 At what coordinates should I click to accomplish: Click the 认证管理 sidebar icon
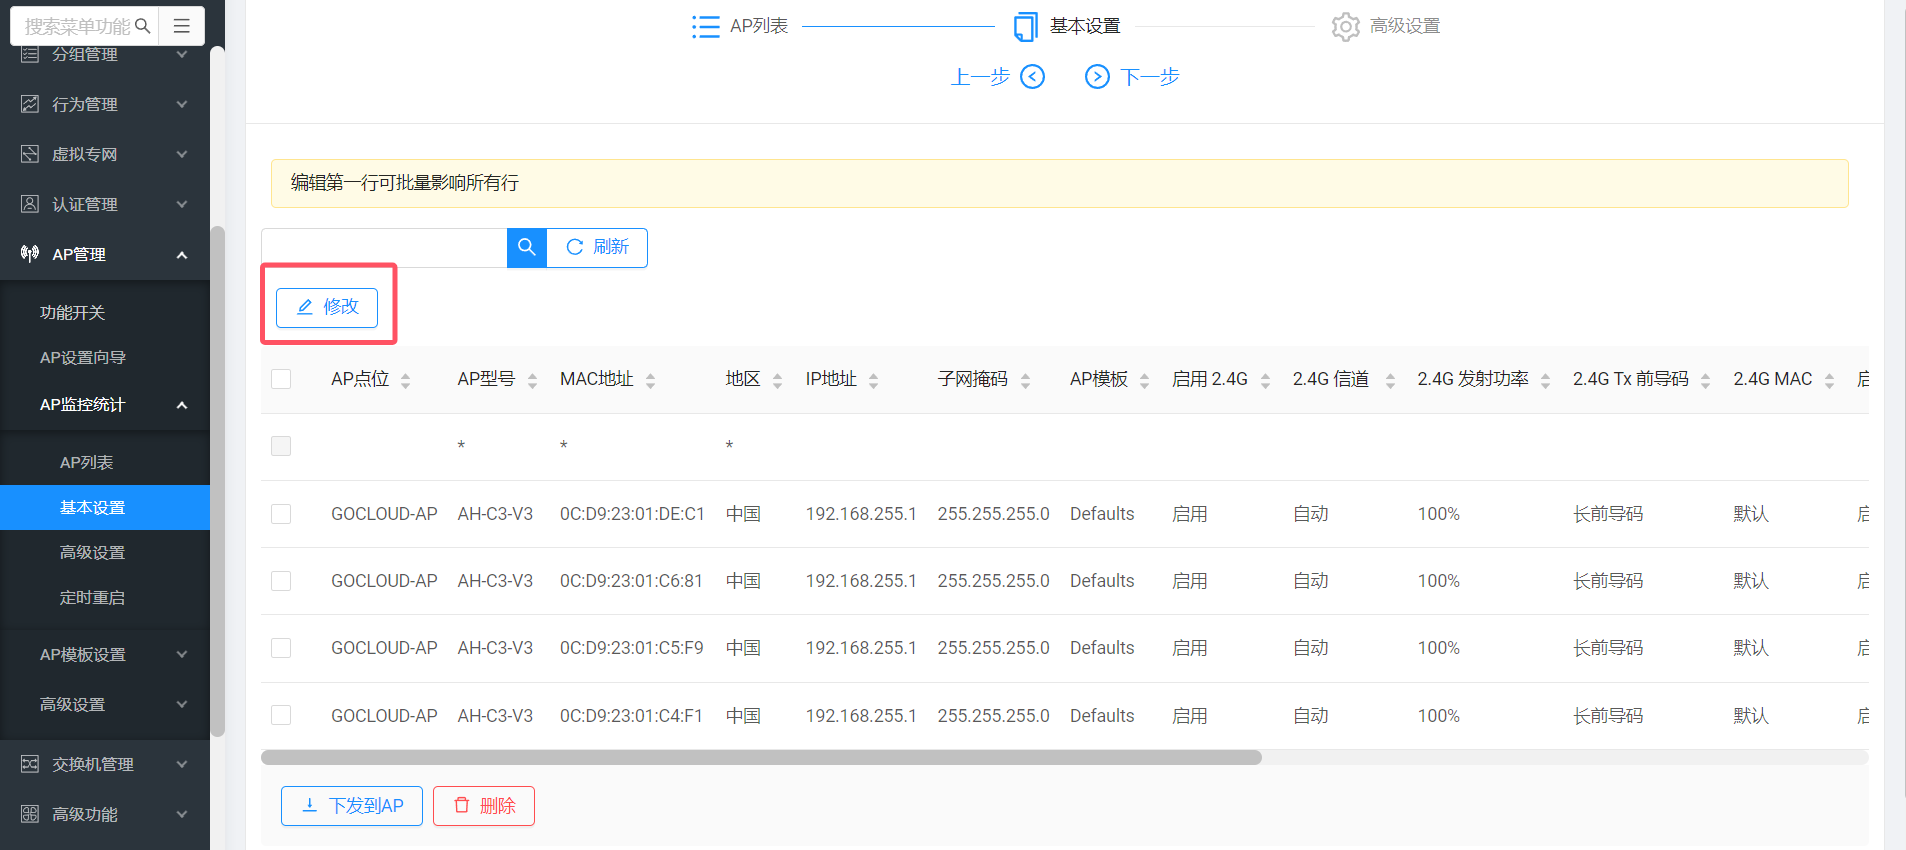click(x=30, y=204)
